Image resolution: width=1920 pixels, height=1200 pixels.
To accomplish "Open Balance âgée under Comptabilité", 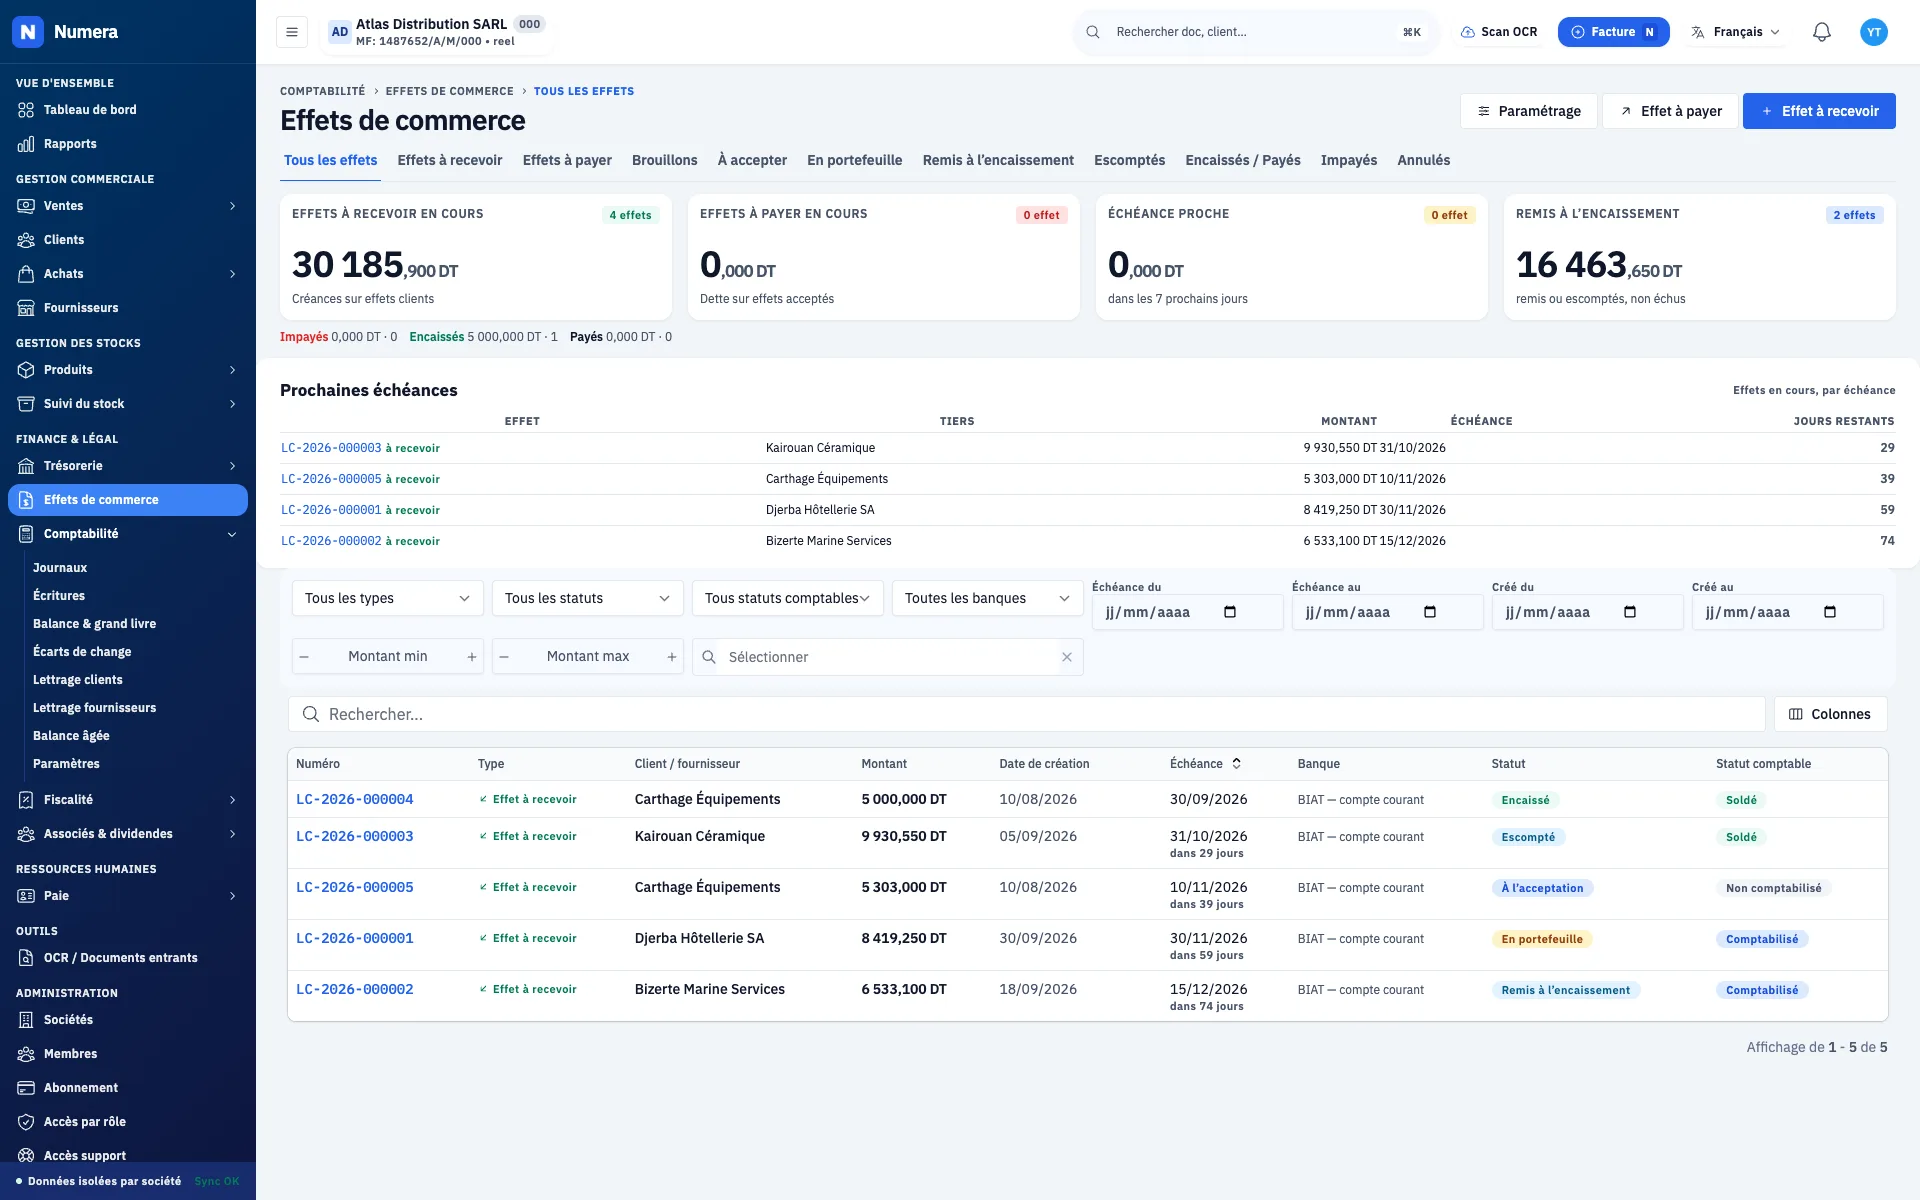I will 71,736.
